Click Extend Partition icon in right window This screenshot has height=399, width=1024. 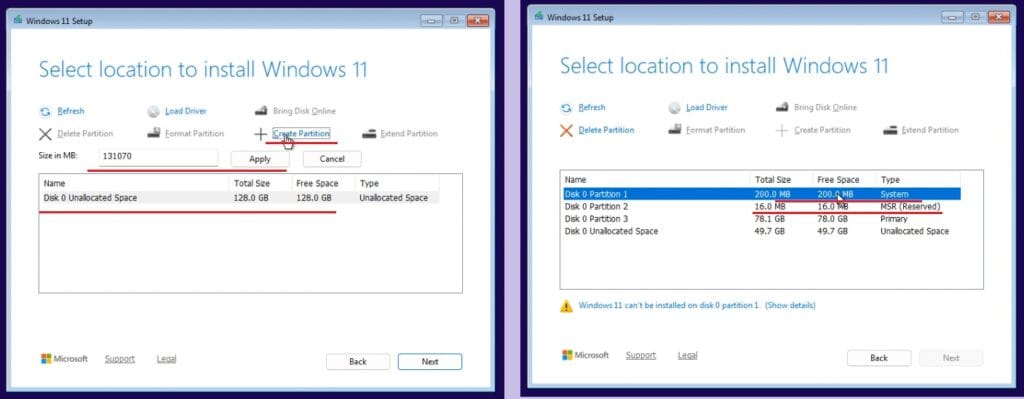click(890, 130)
